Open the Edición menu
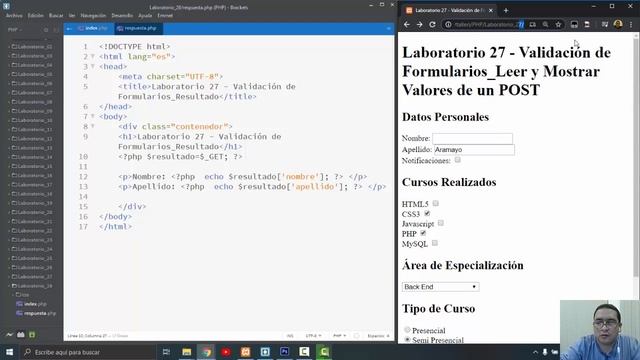The image size is (640, 360). [36, 16]
